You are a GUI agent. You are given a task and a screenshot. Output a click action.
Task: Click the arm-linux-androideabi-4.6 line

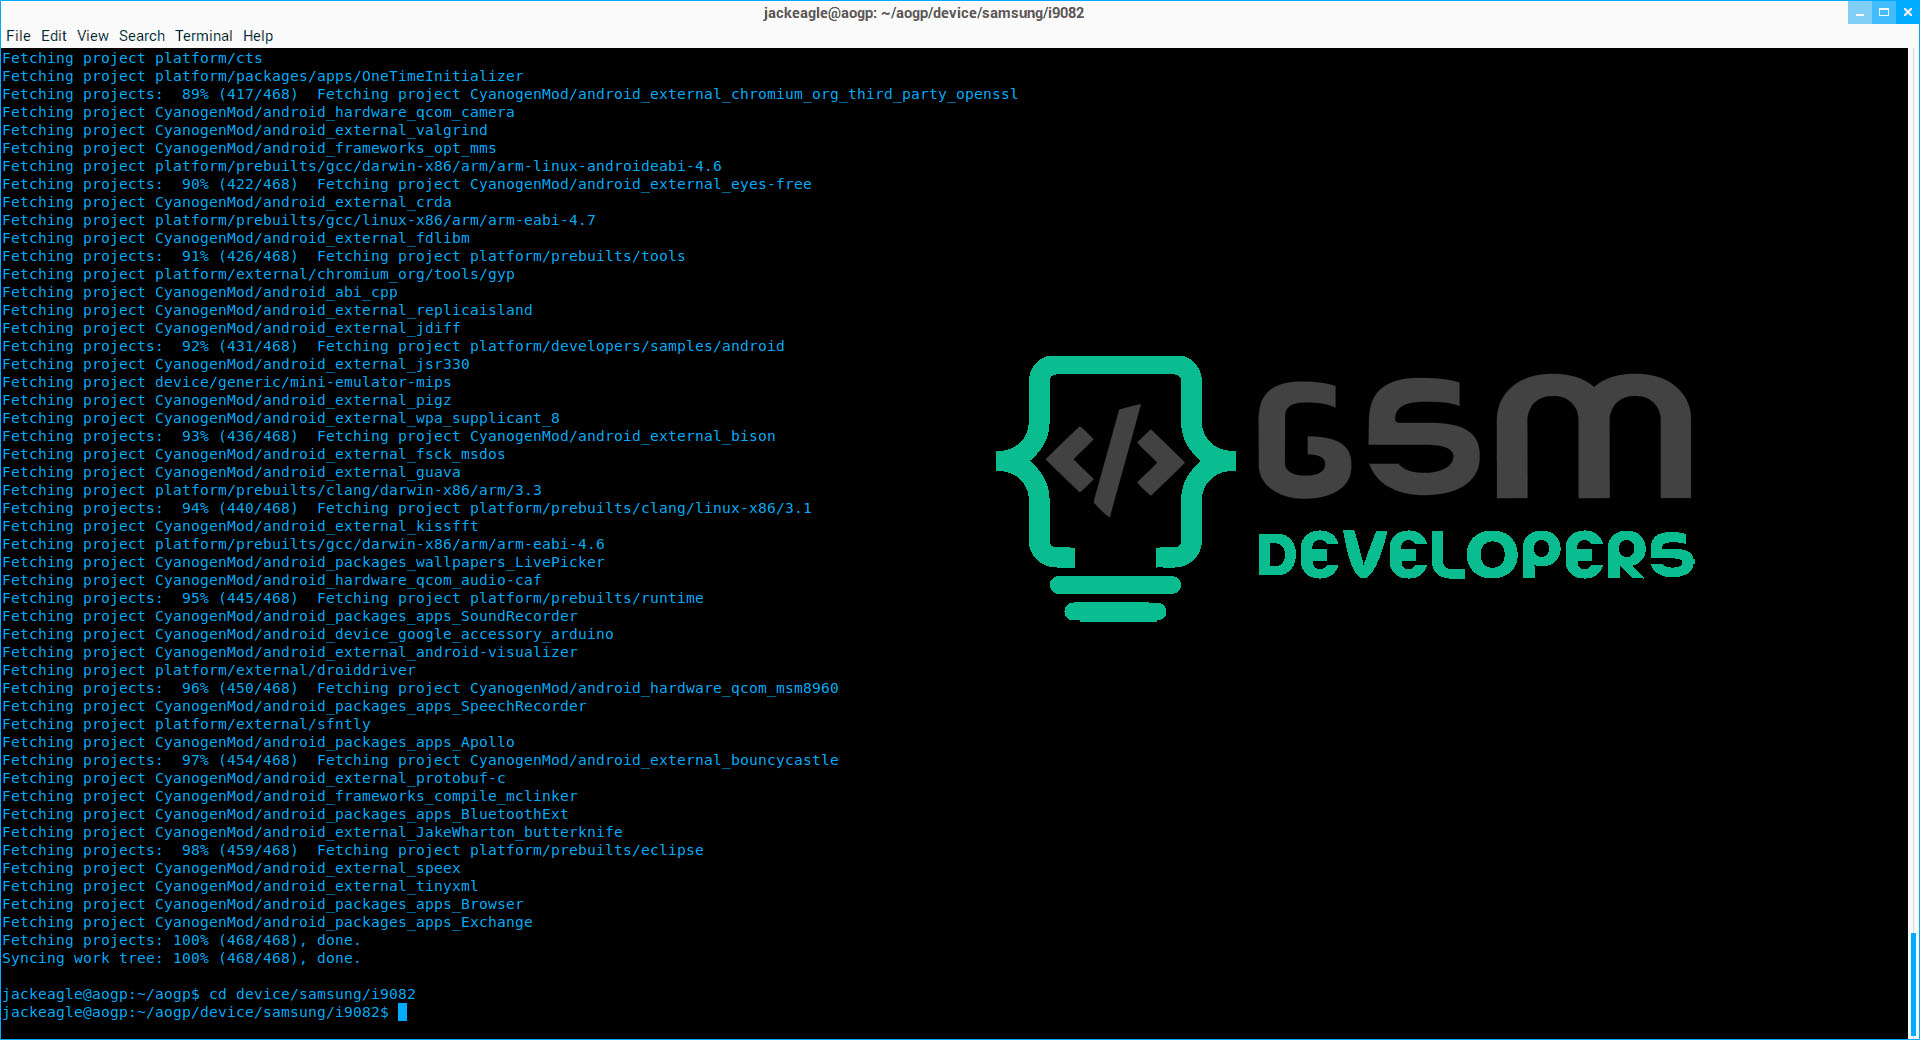click(x=362, y=167)
